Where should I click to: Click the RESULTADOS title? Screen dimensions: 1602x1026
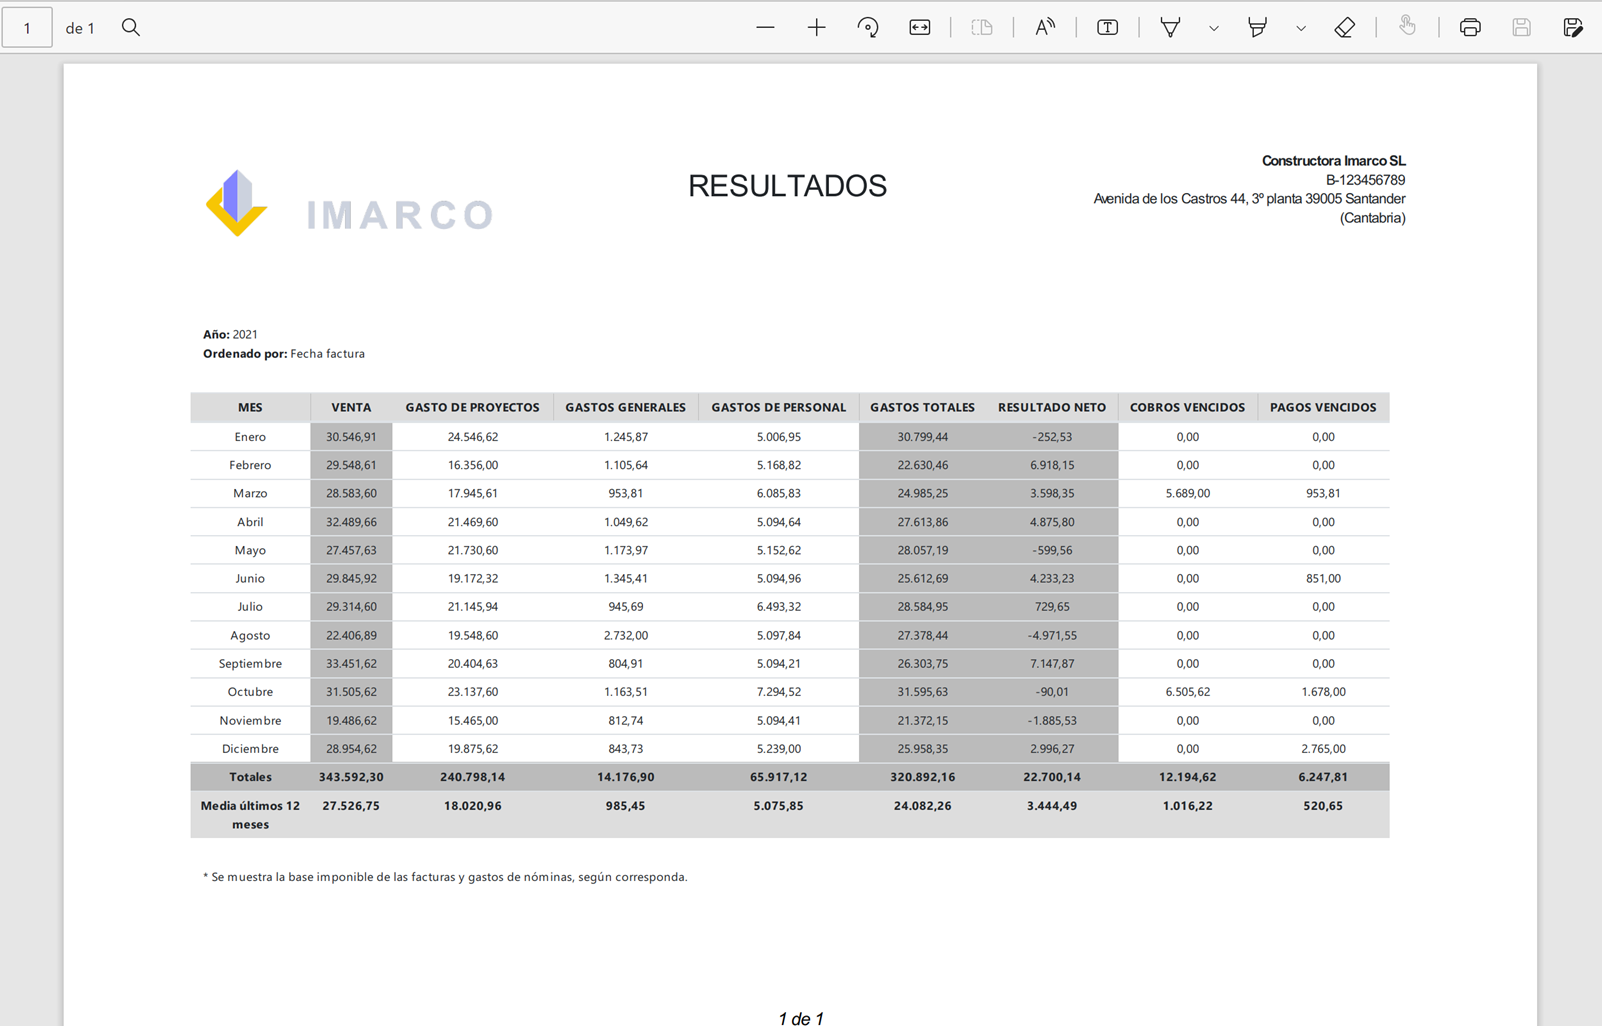click(x=787, y=186)
